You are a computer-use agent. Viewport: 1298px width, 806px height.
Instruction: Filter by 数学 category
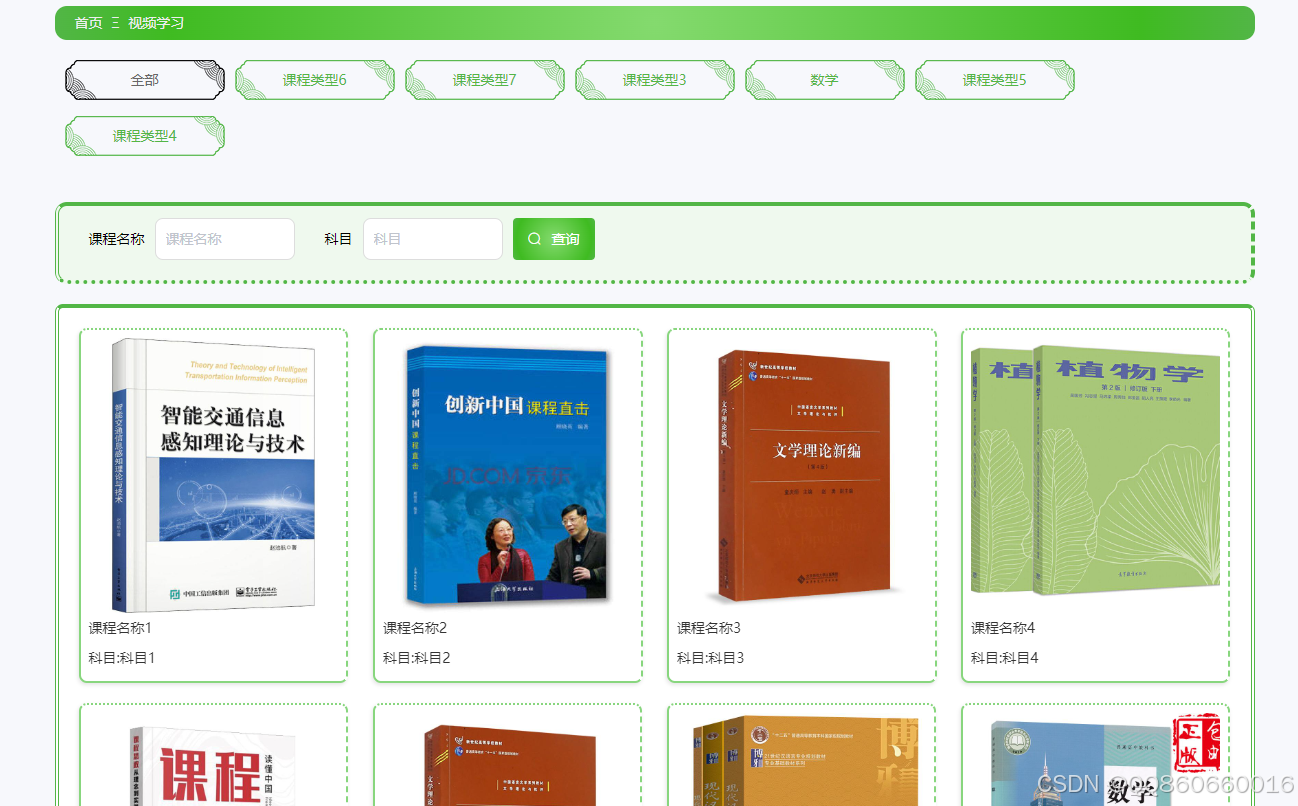tap(825, 80)
